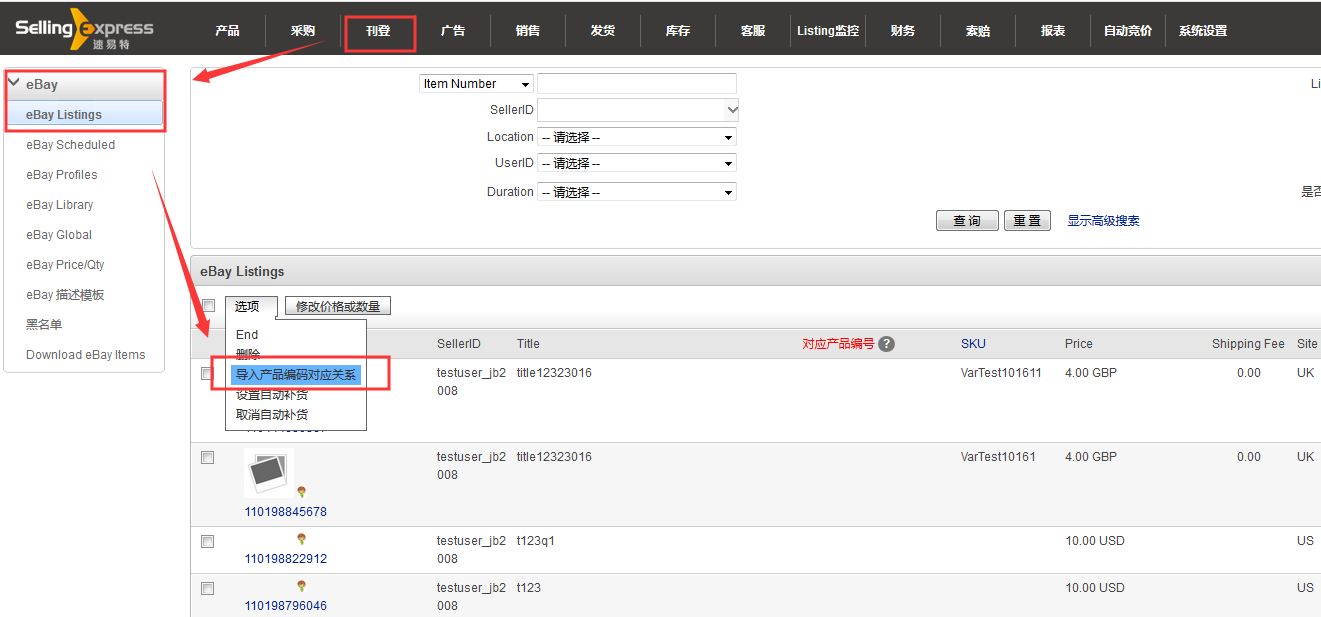The image size is (1321, 617).
Task: Open the Listing监控 menu
Action: [x=828, y=31]
